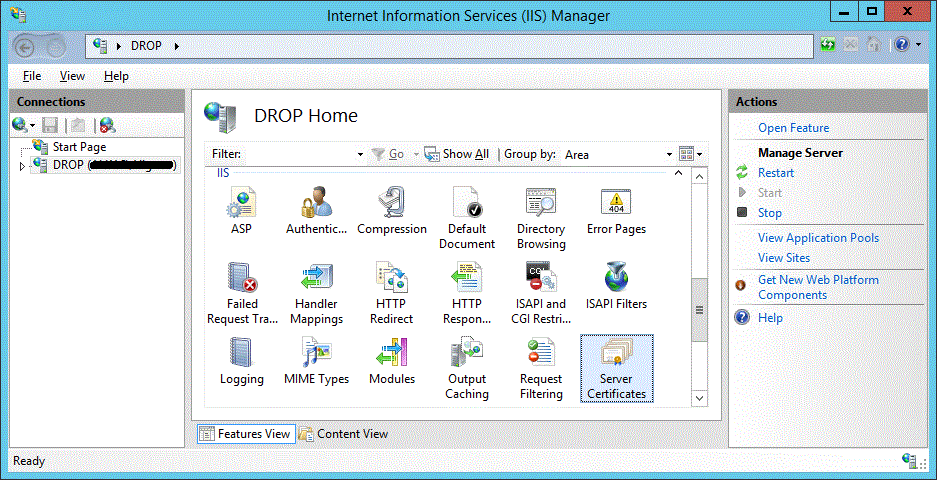Screen dimensions: 937x480
Task: Open the ISAPI Filters feature
Action: tap(616, 279)
